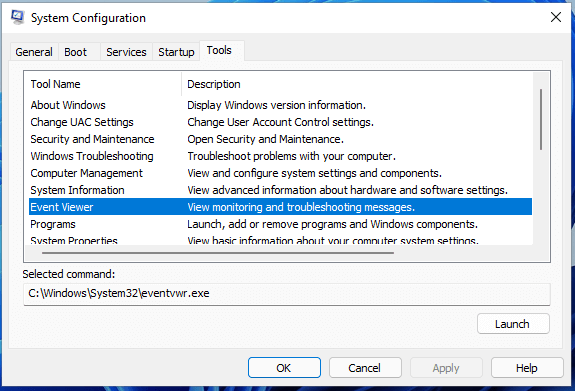Click the System Configuration title bar icon
This screenshot has width=575, height=391.
(17, 17)
